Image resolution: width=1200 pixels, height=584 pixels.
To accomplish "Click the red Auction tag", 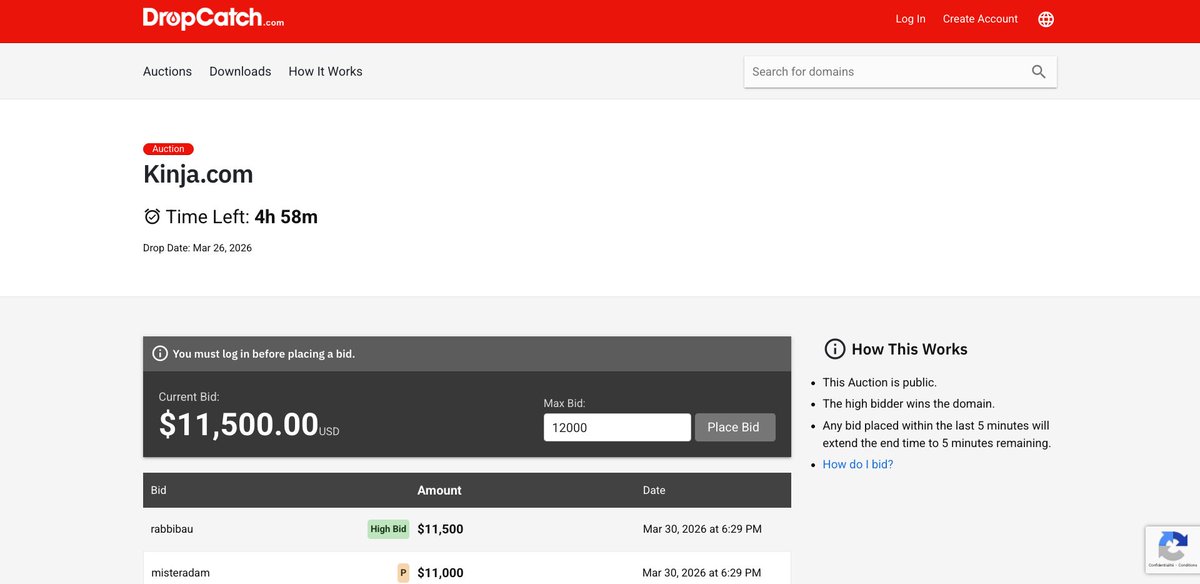I will (x=168, y=149).
